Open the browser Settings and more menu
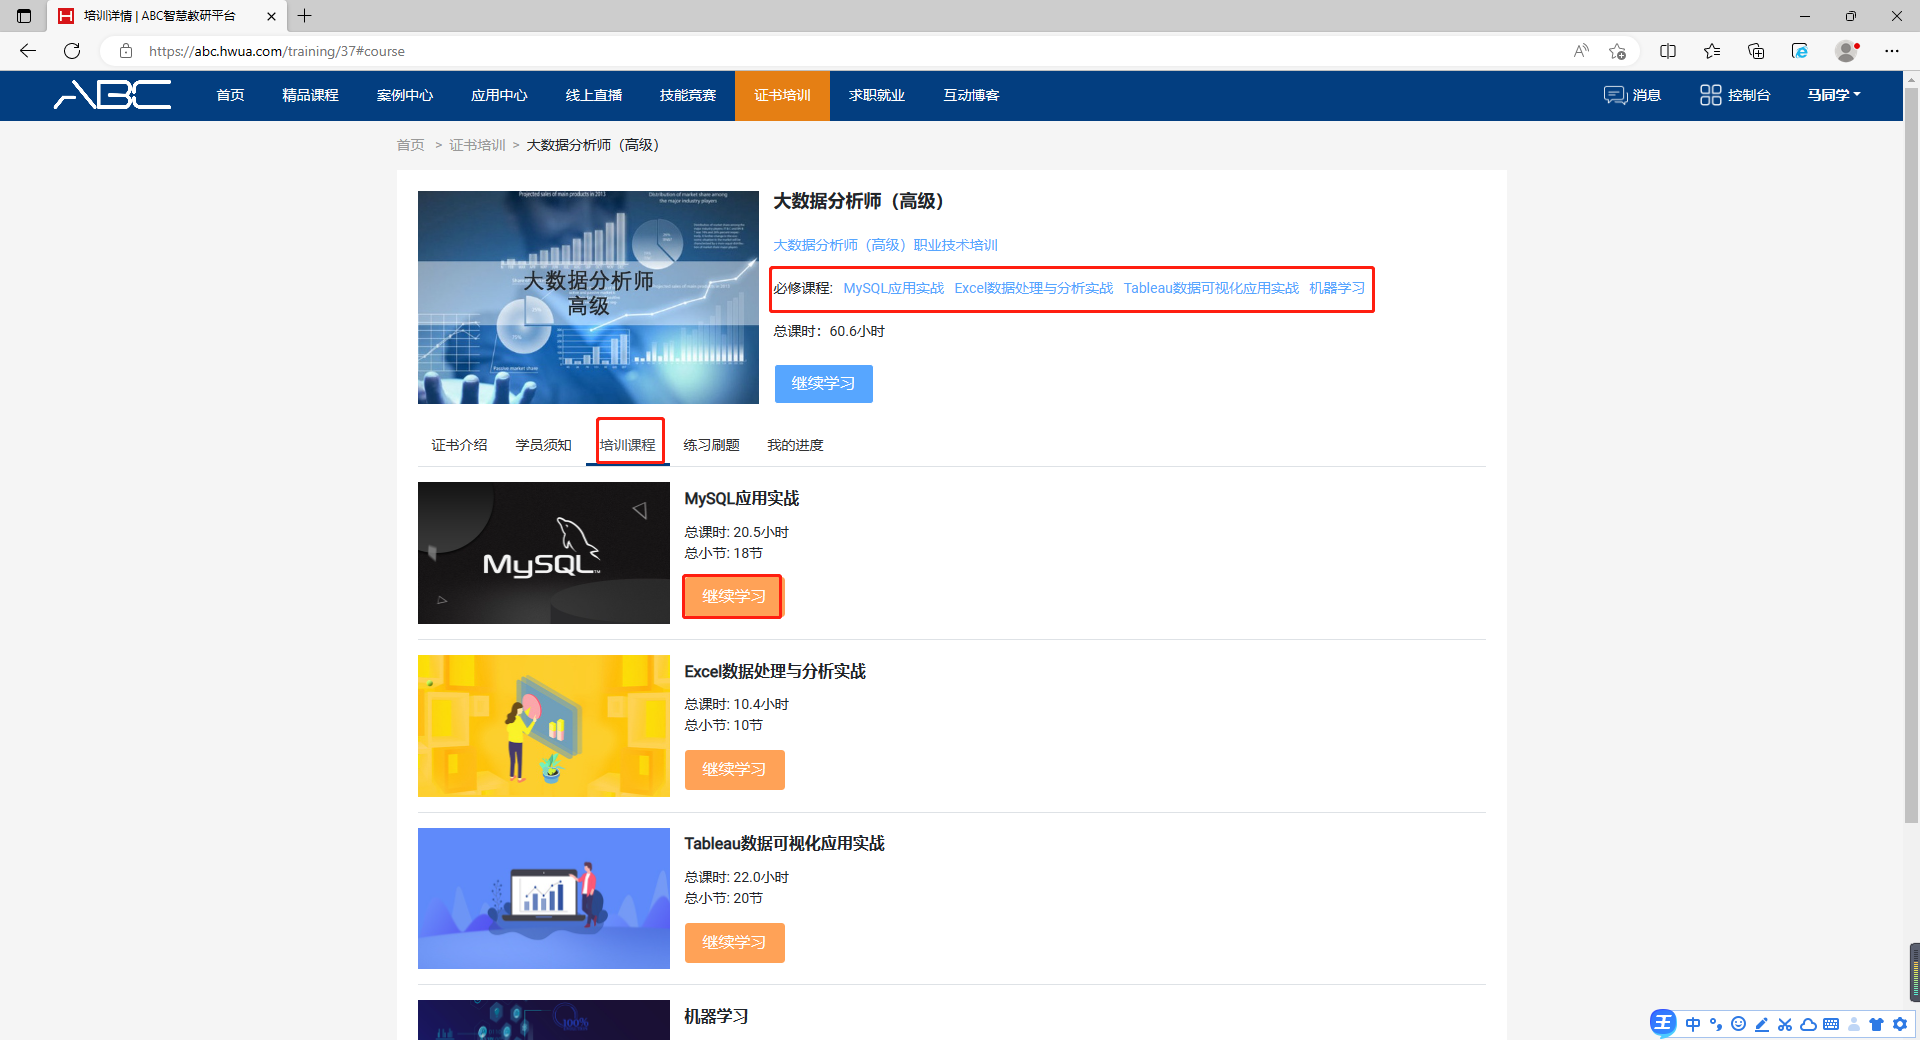Image resolution: width=1920 pixels, height=1040 pixels. coord(1892,51)
